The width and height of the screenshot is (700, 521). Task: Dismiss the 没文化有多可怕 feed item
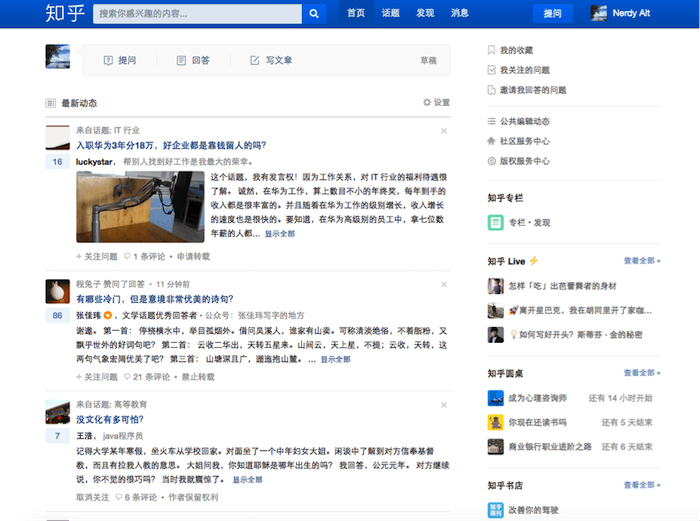pyautogui.click(x=444, y=405)
